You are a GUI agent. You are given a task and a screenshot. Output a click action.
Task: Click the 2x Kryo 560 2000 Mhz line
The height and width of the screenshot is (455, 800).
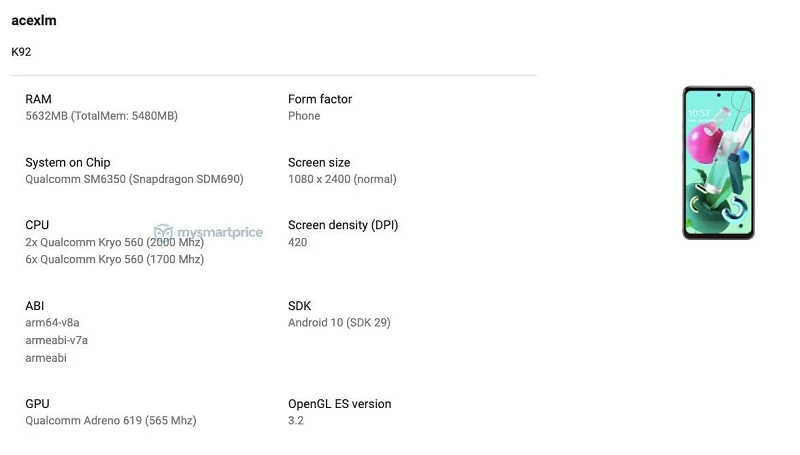click(x=114, y=242)
